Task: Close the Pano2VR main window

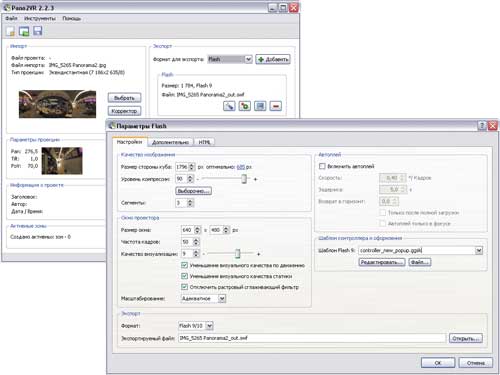Action: click(x=294, y=8)
